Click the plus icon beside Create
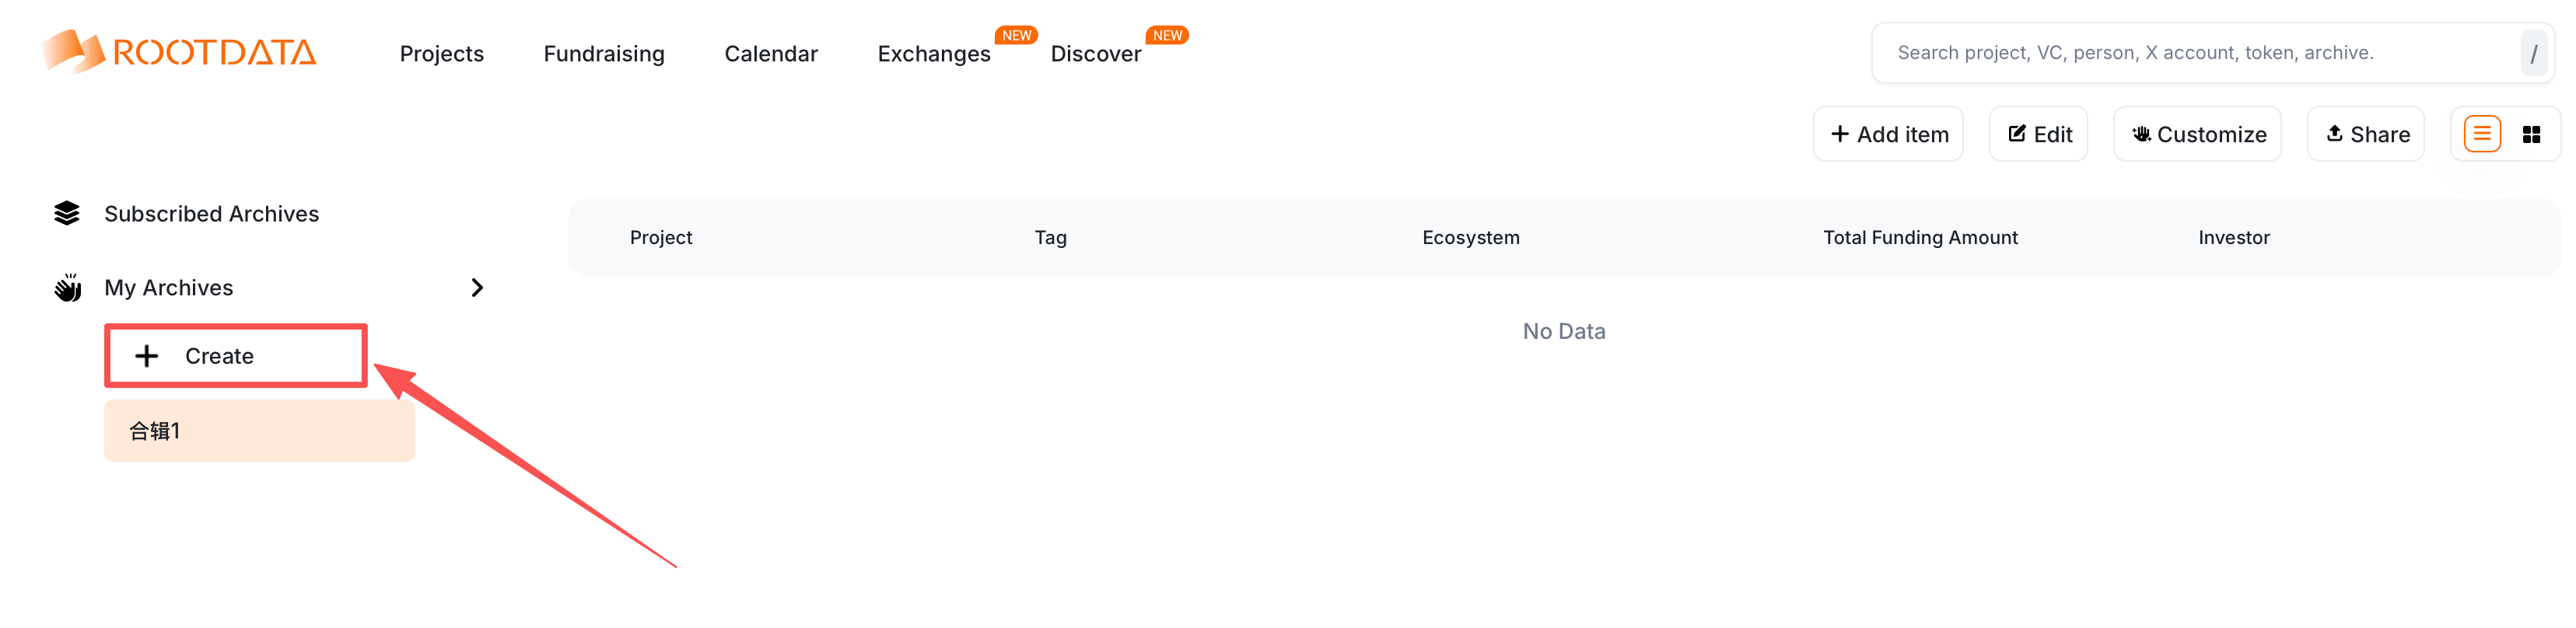The width and height of the screenshot is (2576, 628). pos(147,356)
